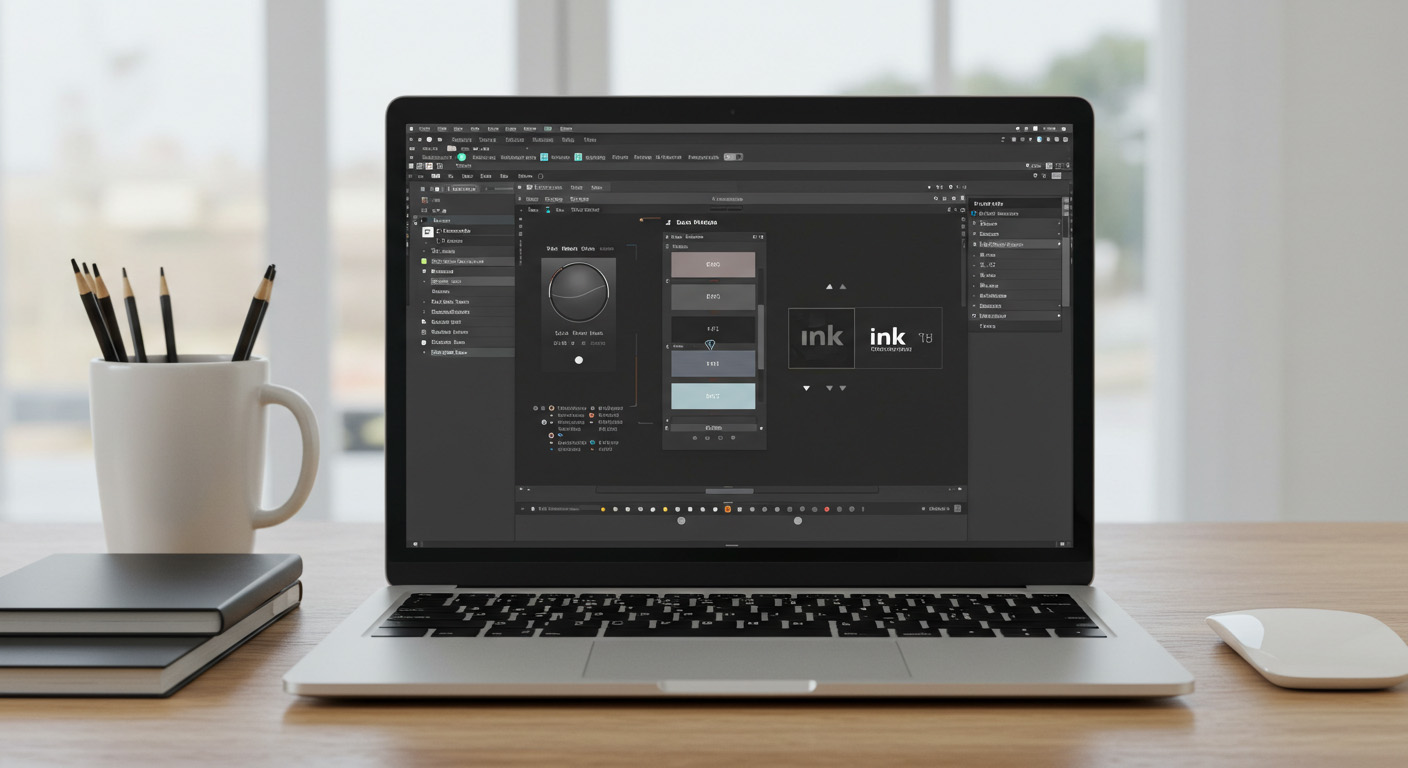Open the Edit menu in the menu bar

[x=443, y=128]
